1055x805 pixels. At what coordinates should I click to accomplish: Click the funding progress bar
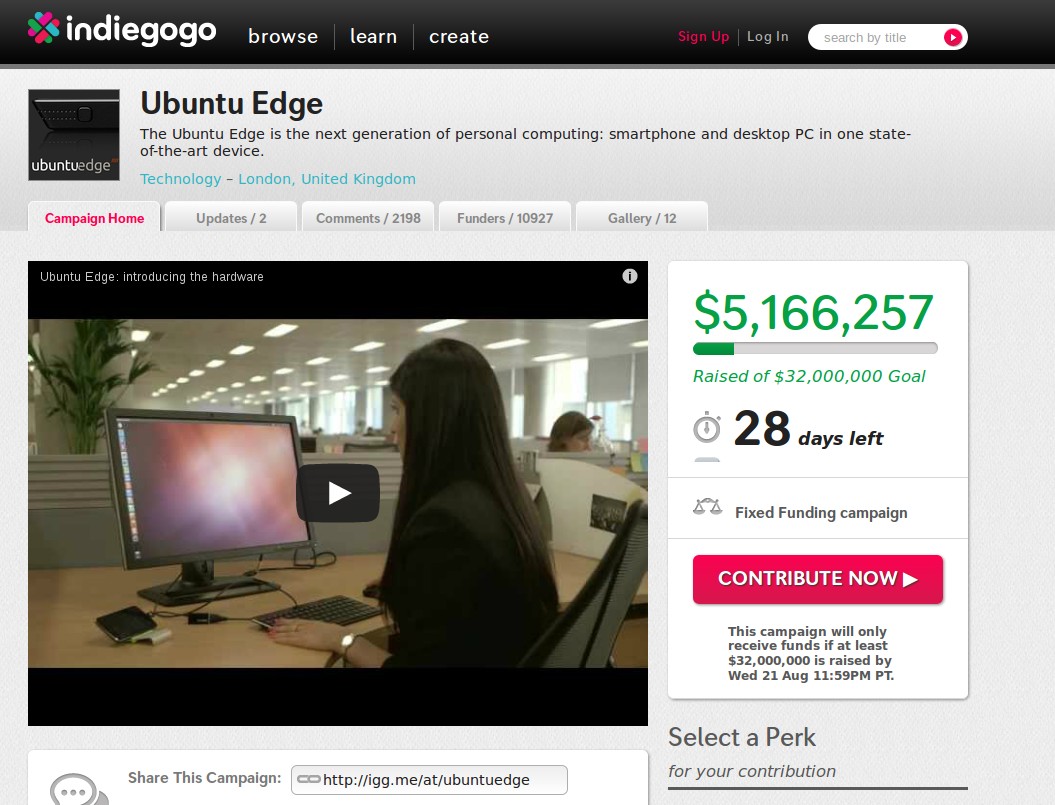pyautogui.click(x=815, y=348)
